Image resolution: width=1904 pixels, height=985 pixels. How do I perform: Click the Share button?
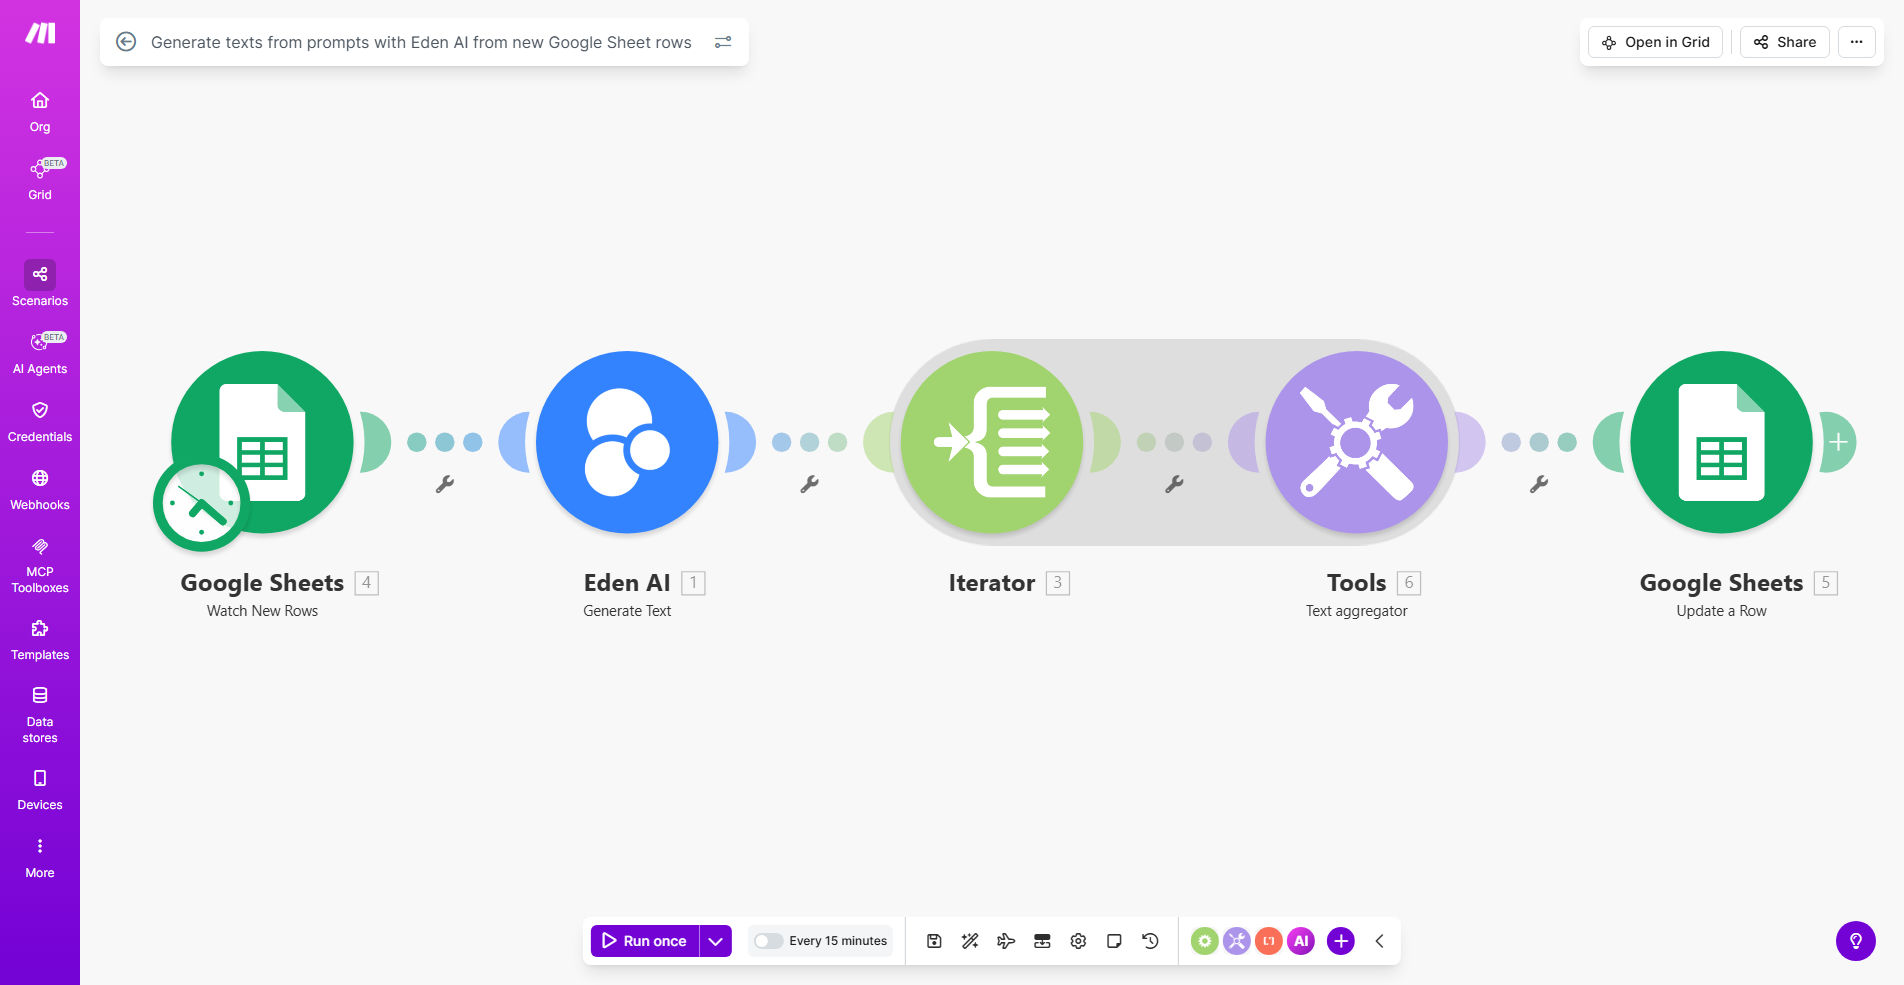[1785, 42]
